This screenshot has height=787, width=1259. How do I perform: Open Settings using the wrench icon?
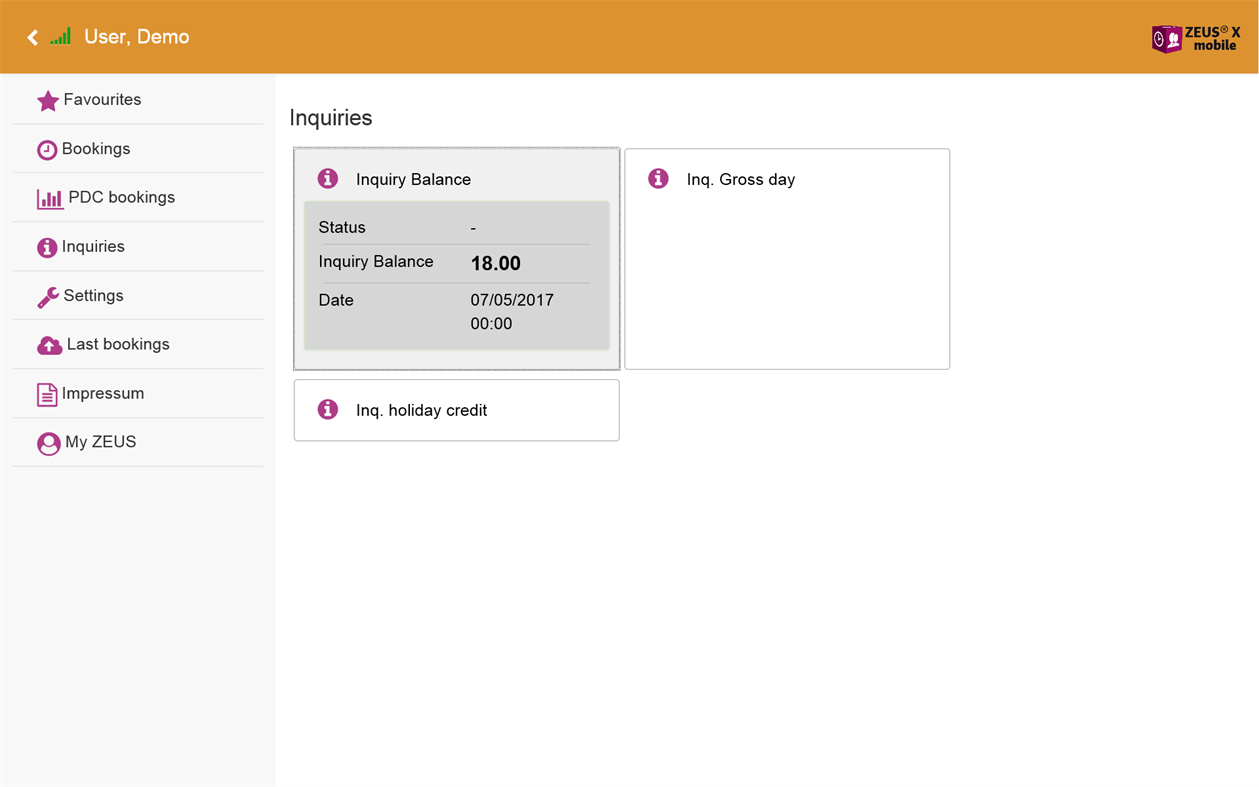coord(47,296)
